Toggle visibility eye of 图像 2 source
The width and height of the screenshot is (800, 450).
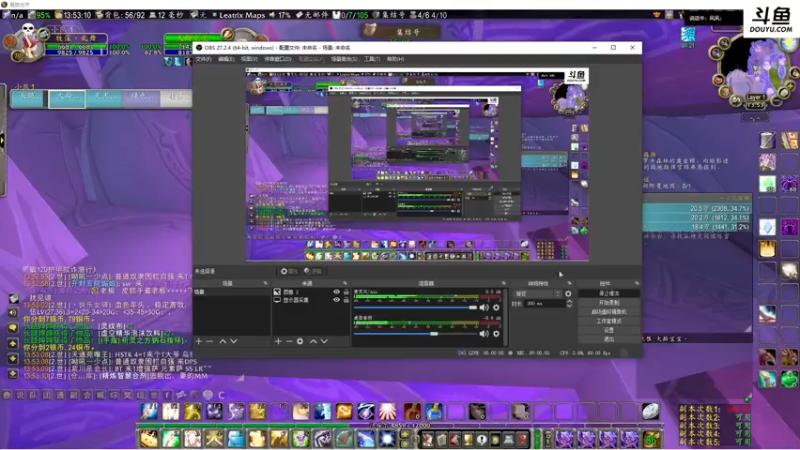click(x=336, y=292)
